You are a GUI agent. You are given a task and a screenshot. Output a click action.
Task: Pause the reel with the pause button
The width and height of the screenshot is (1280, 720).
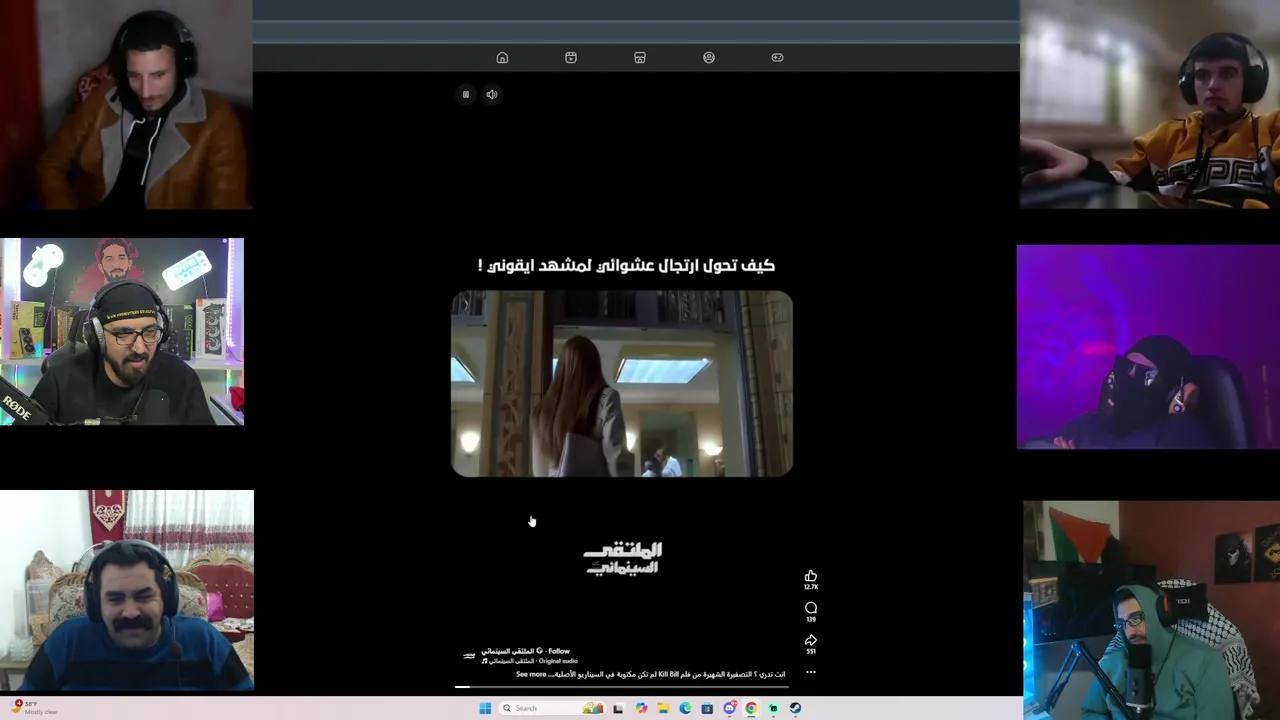pos(465,94)
